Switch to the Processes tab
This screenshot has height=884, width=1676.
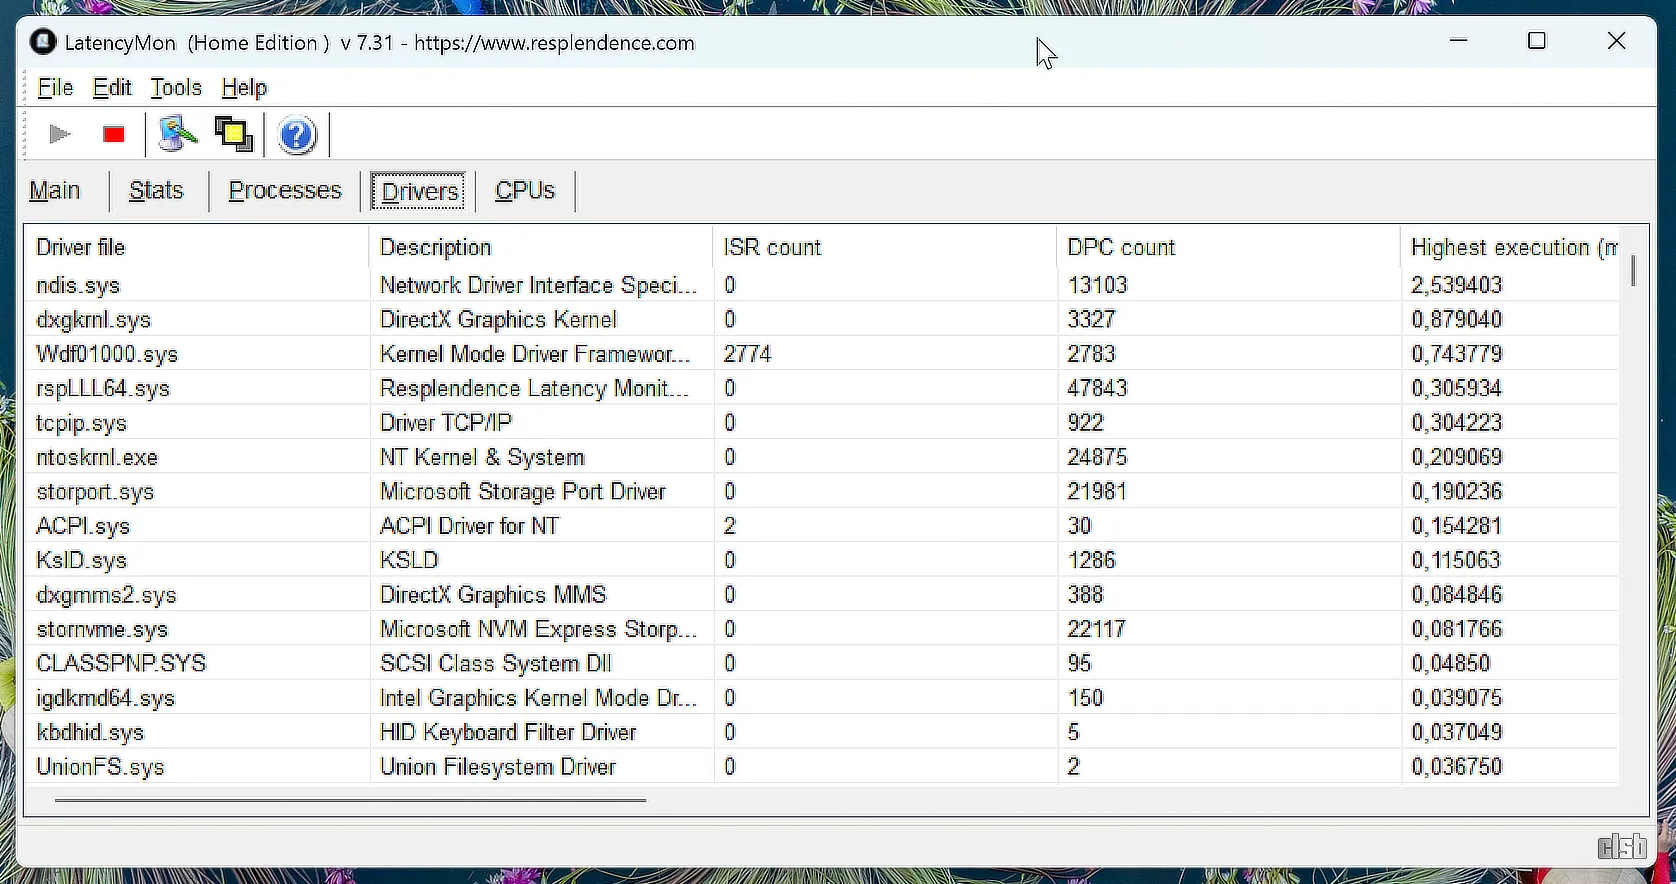tap(285, 191)
